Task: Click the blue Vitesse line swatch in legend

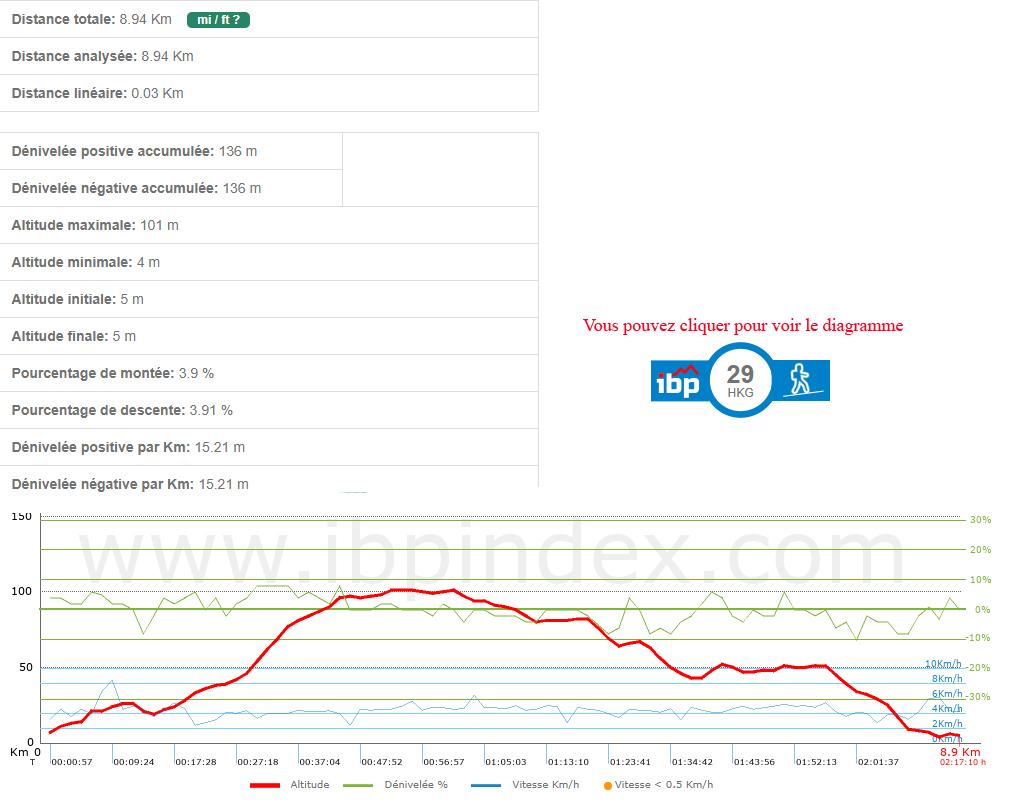Action: pyautogui.click(x=486, y=785)
